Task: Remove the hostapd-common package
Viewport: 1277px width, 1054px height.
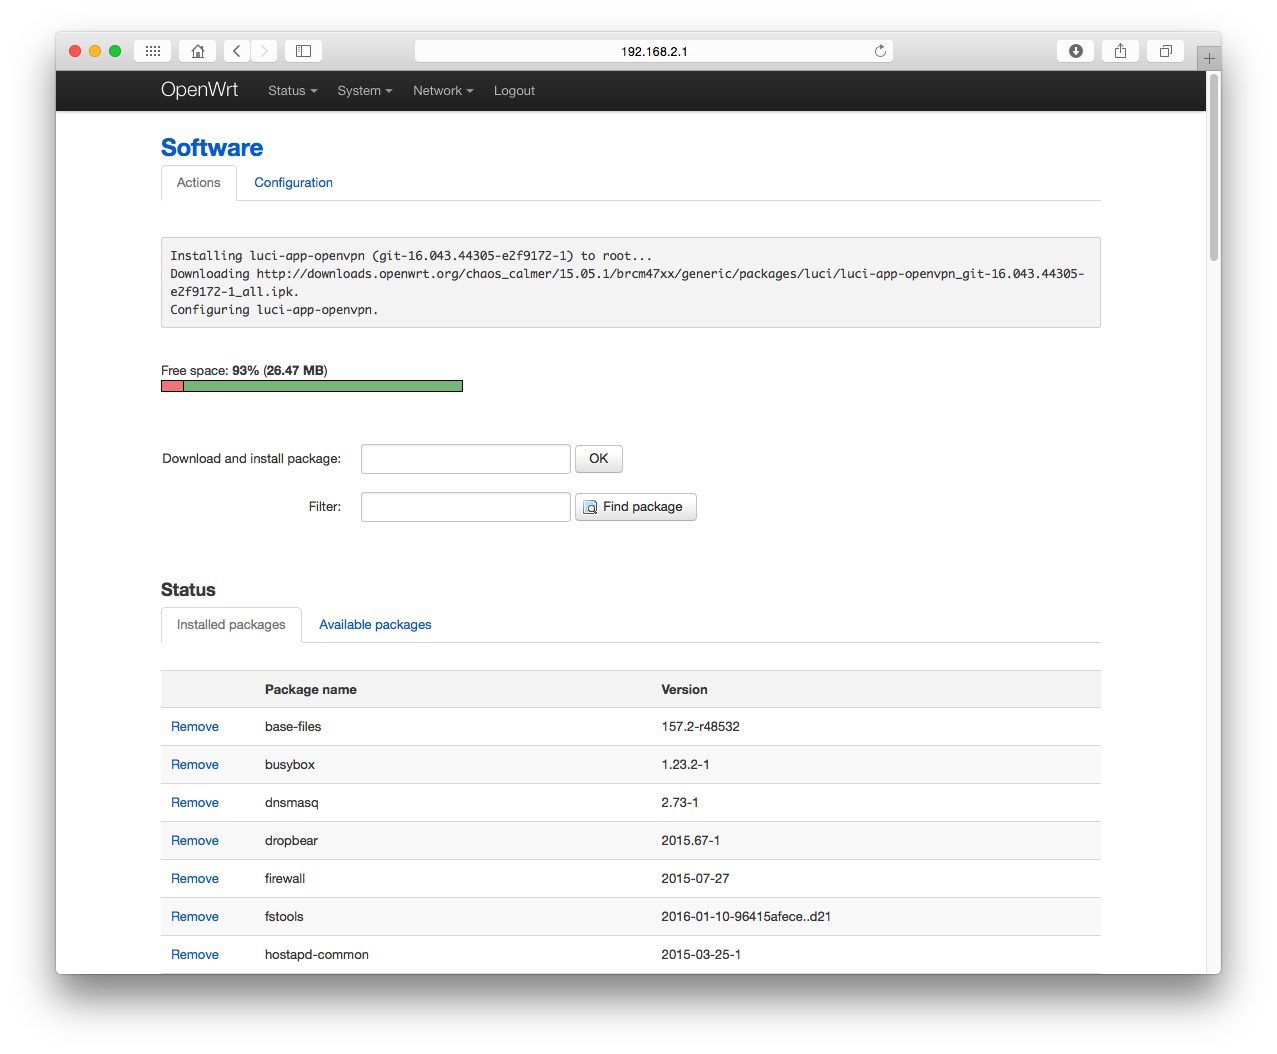Action: 195,955
